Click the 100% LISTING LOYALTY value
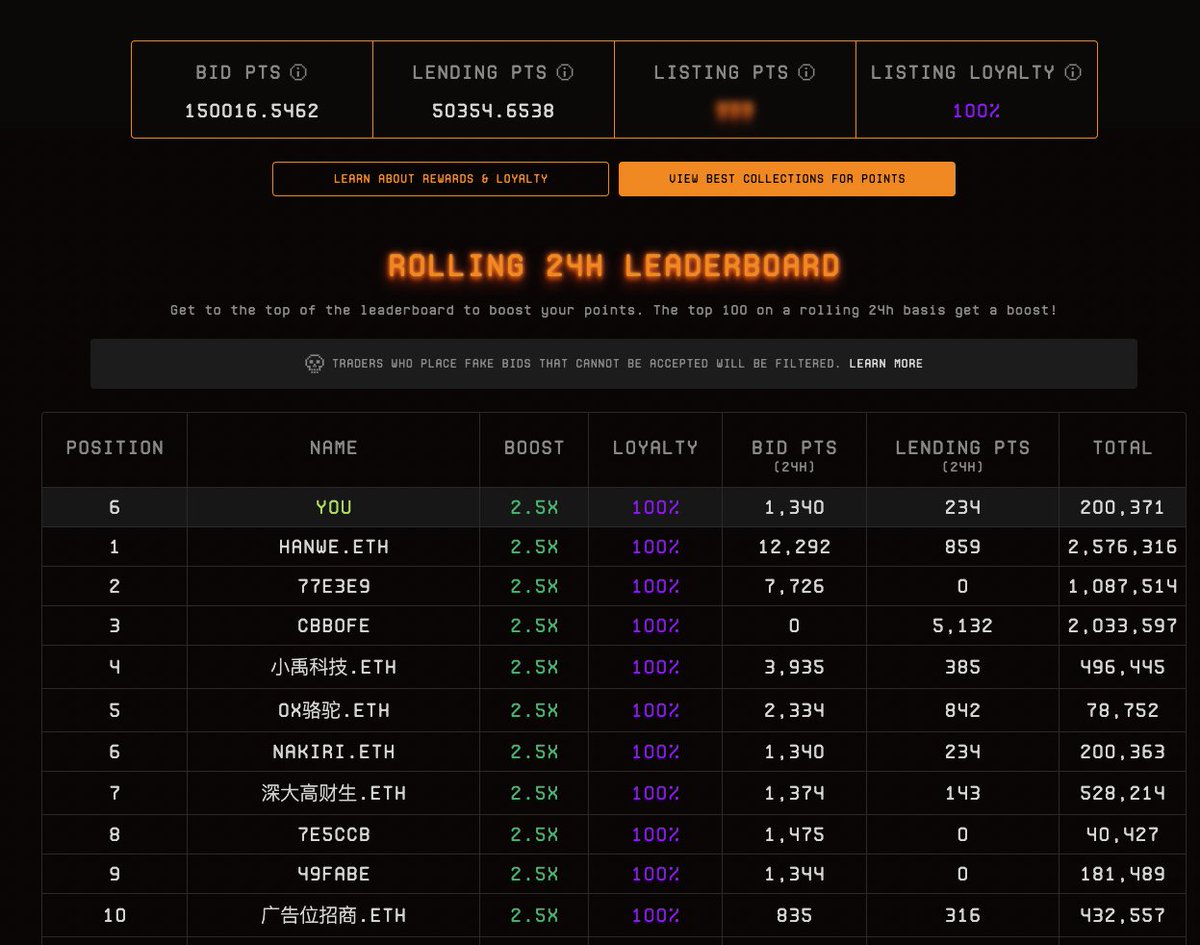Image resolution: width=1200 pixels, height=945 pixels. click(x=975, y=110)
